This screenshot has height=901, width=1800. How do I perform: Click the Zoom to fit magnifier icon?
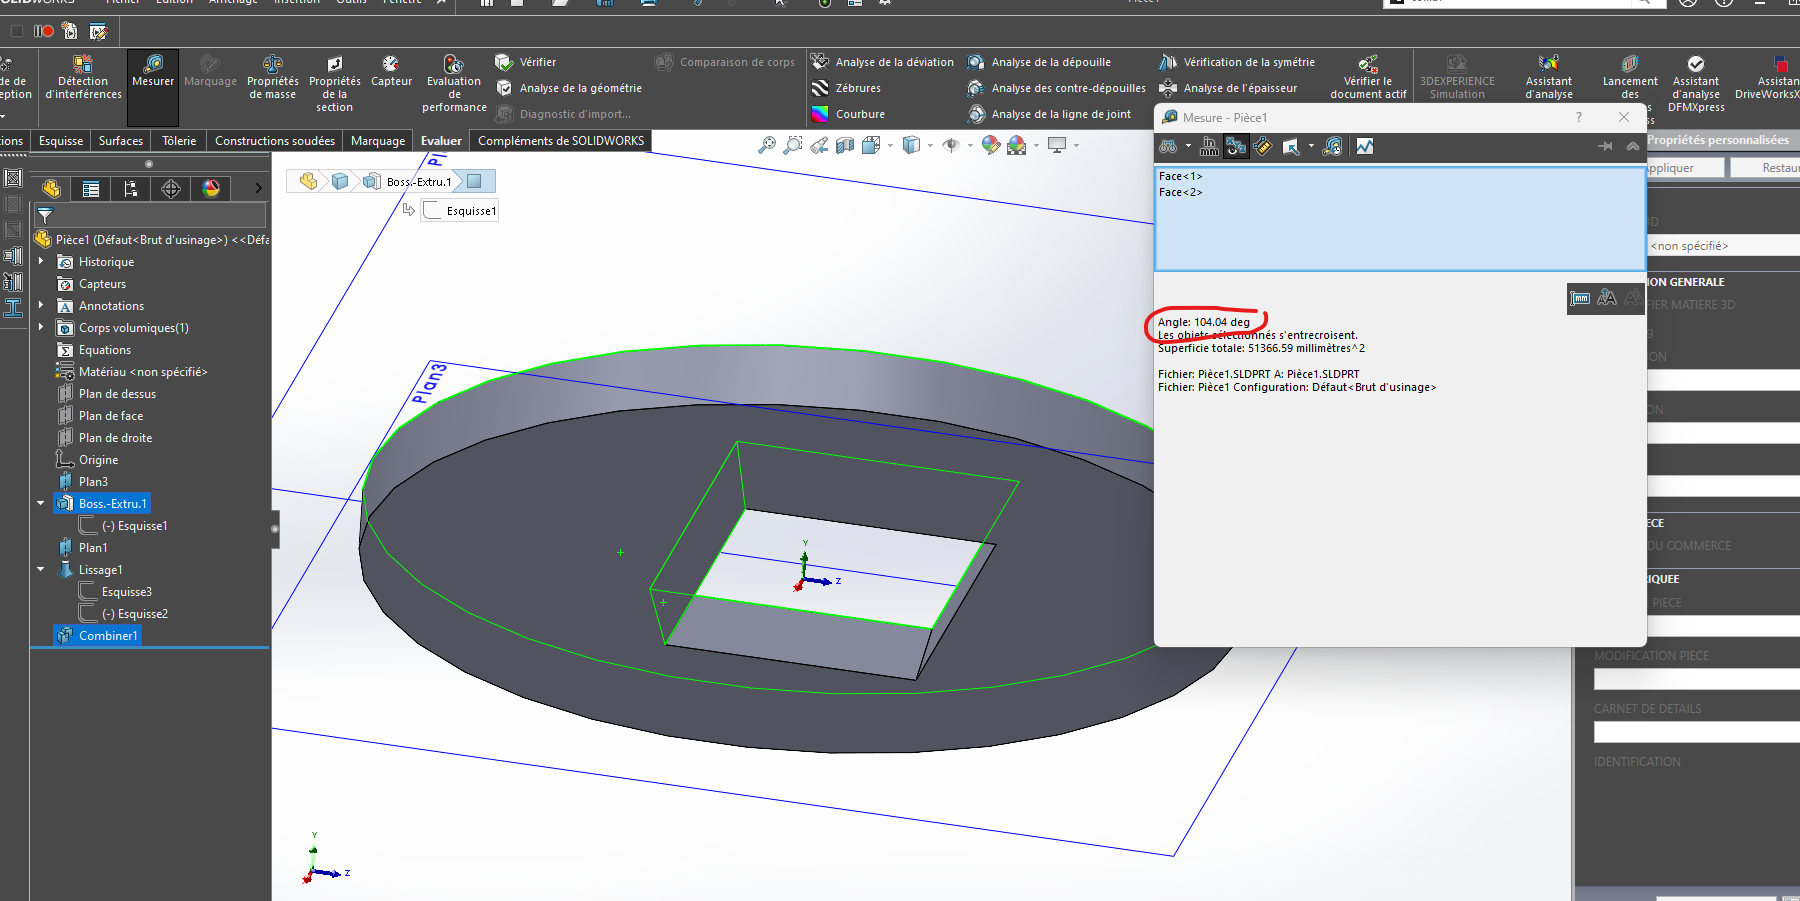(766, 146)
